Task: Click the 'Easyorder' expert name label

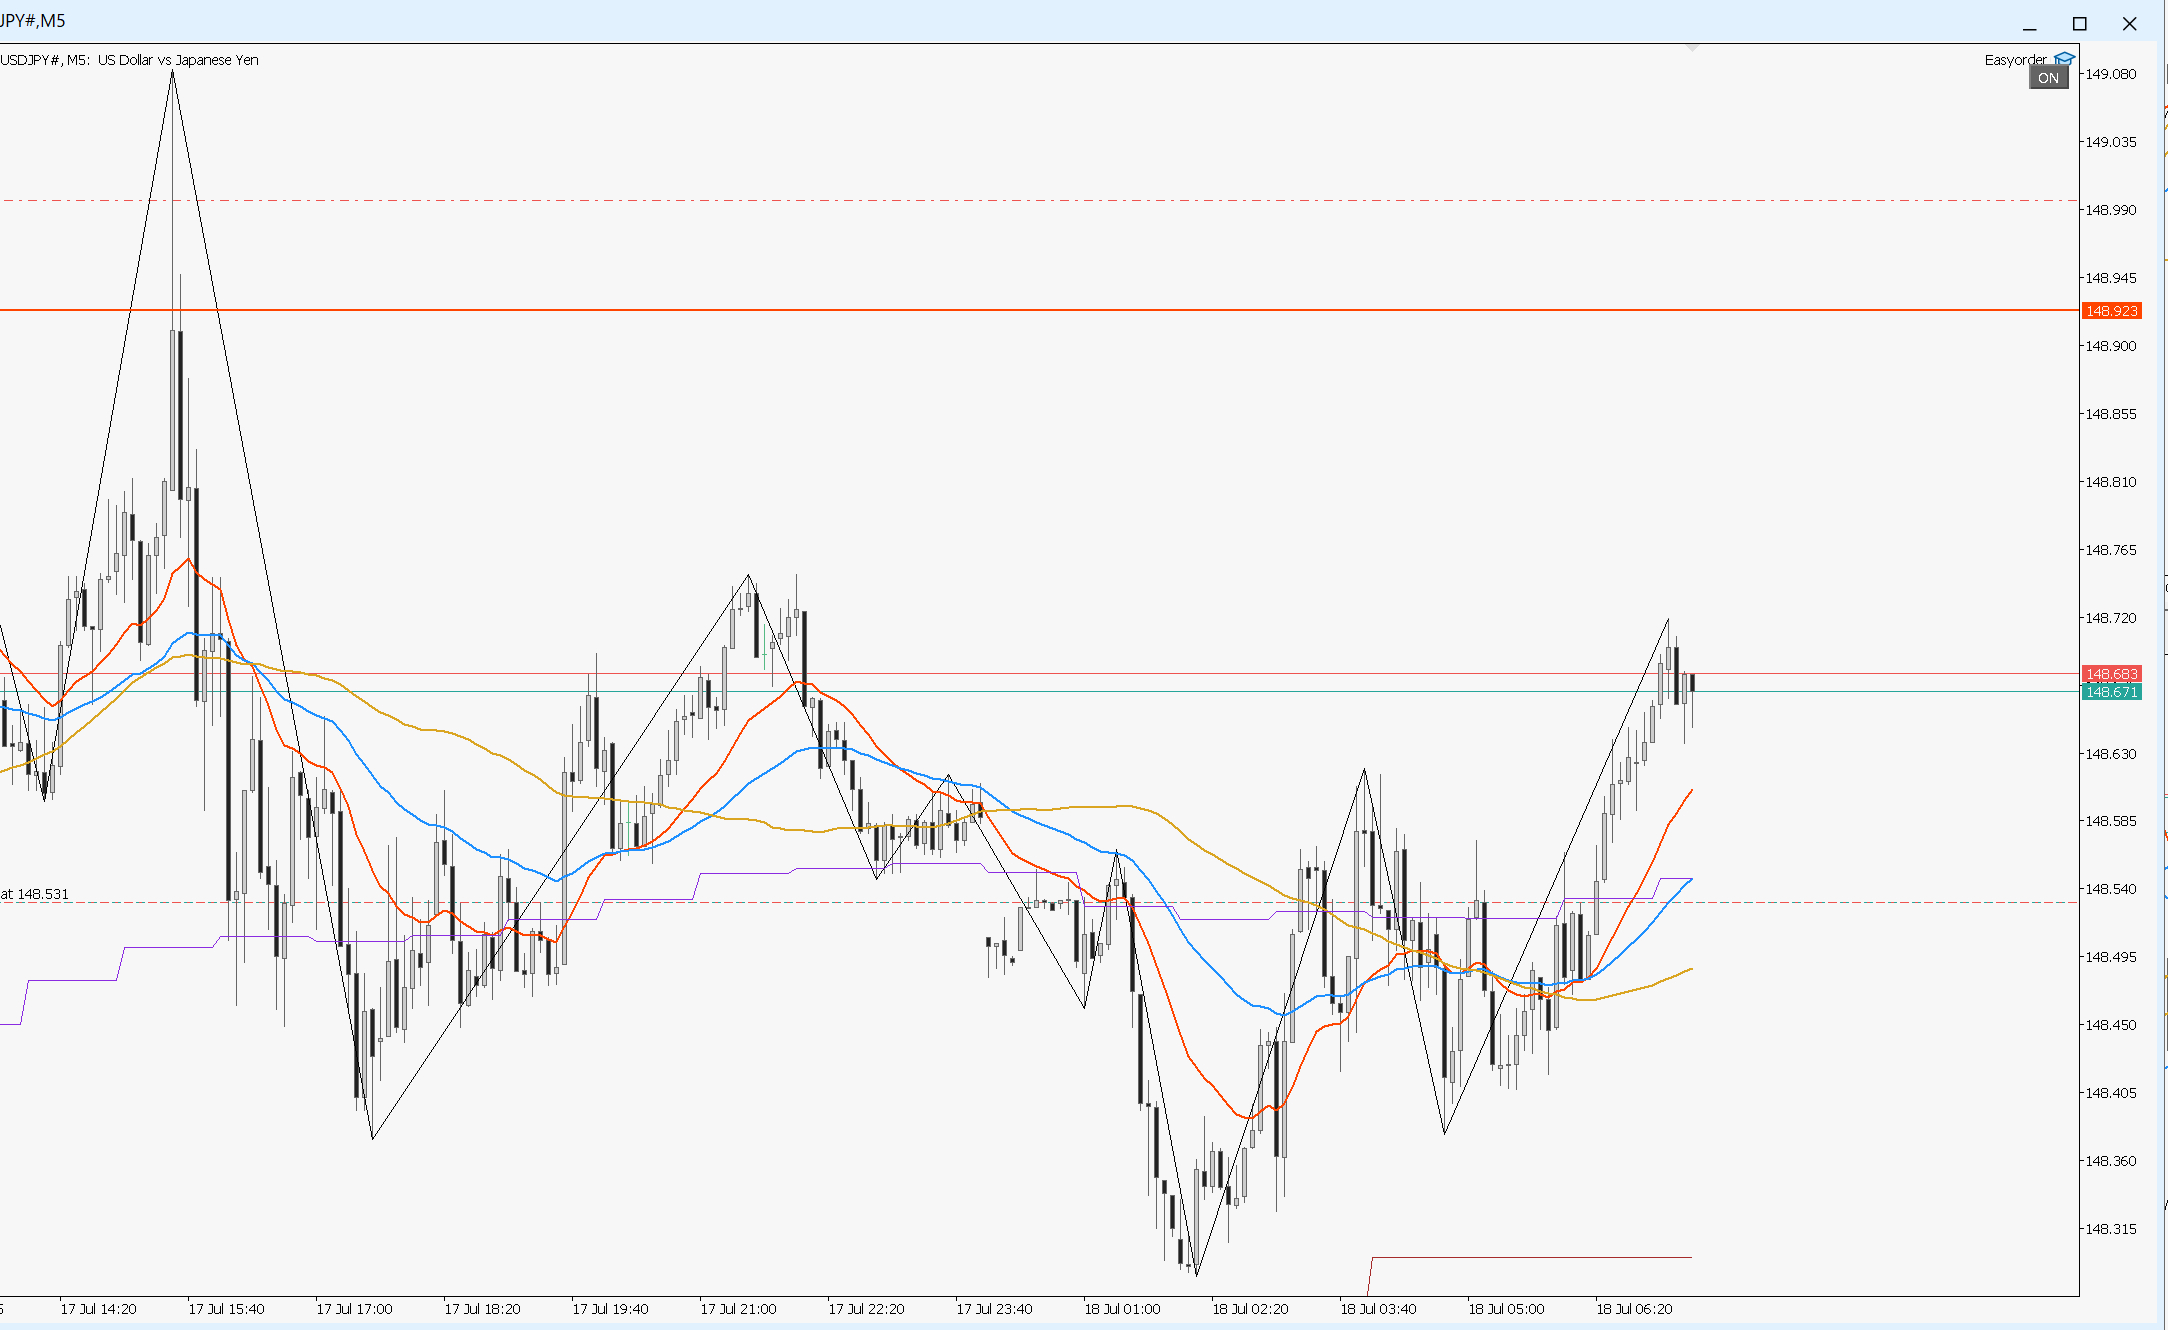Action: (x=2015, y=60)
